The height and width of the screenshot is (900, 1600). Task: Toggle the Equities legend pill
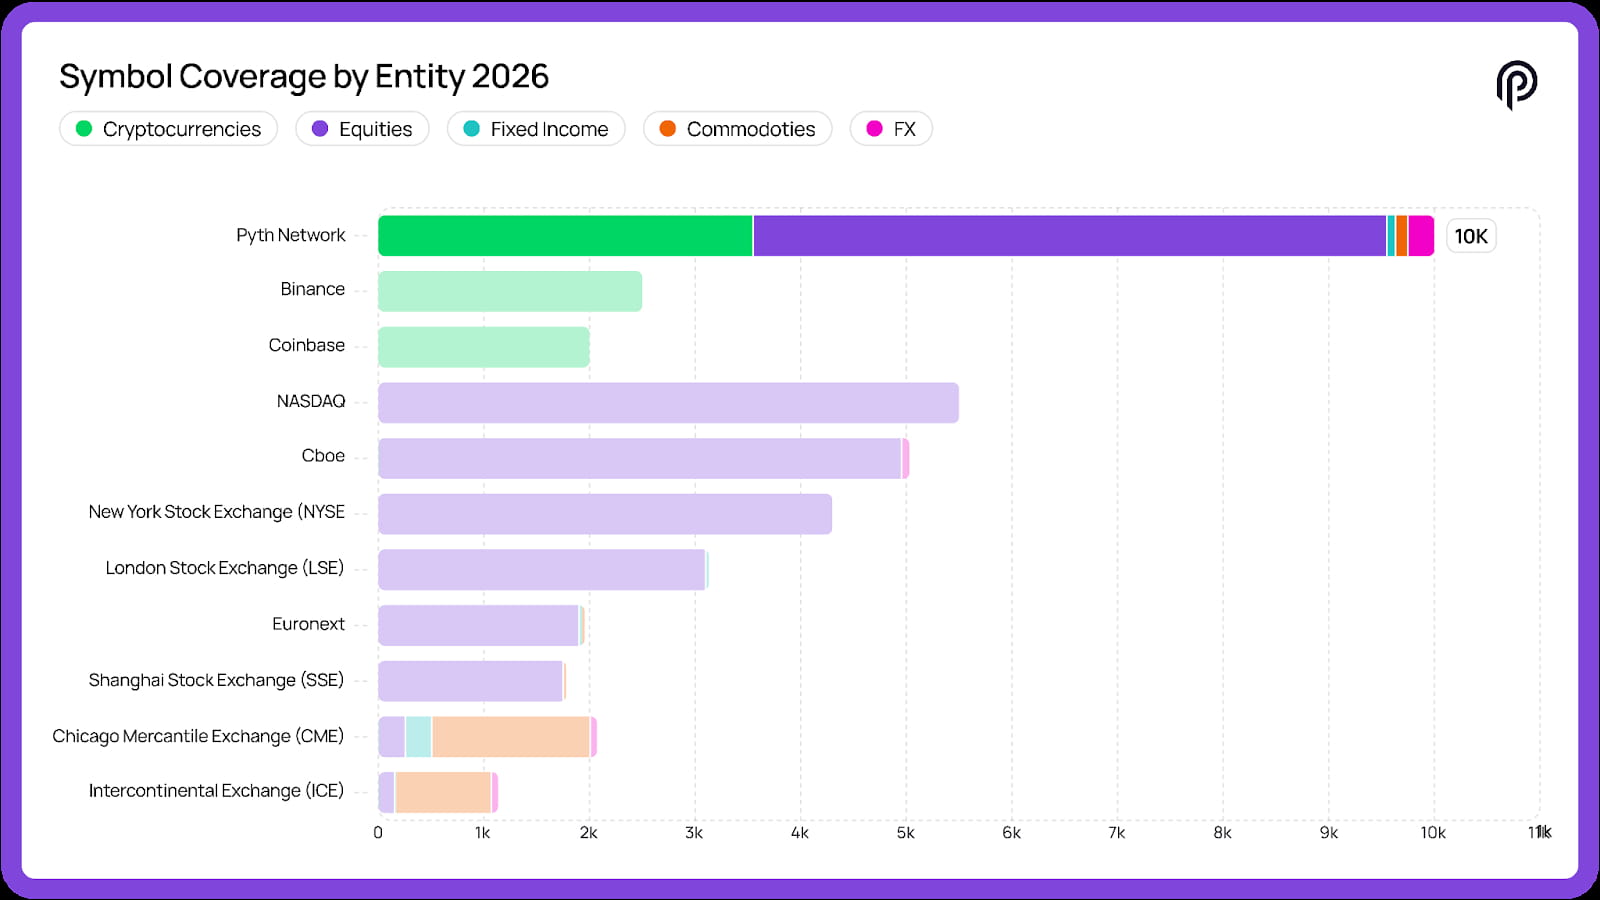coord(362,129)
